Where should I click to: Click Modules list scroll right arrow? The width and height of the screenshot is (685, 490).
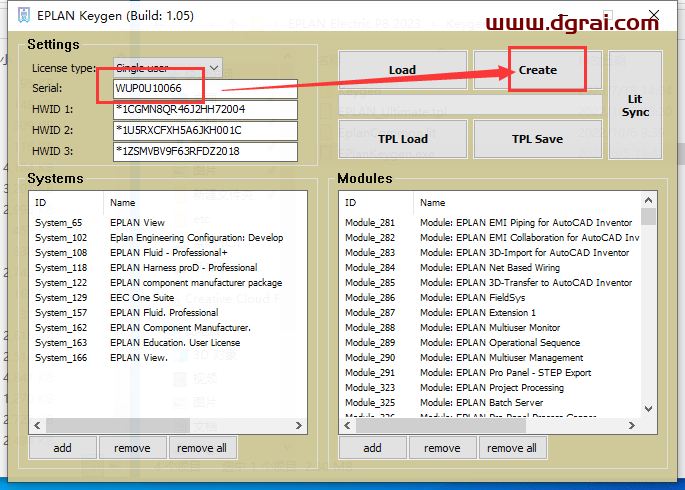click(x=632, y=425)
